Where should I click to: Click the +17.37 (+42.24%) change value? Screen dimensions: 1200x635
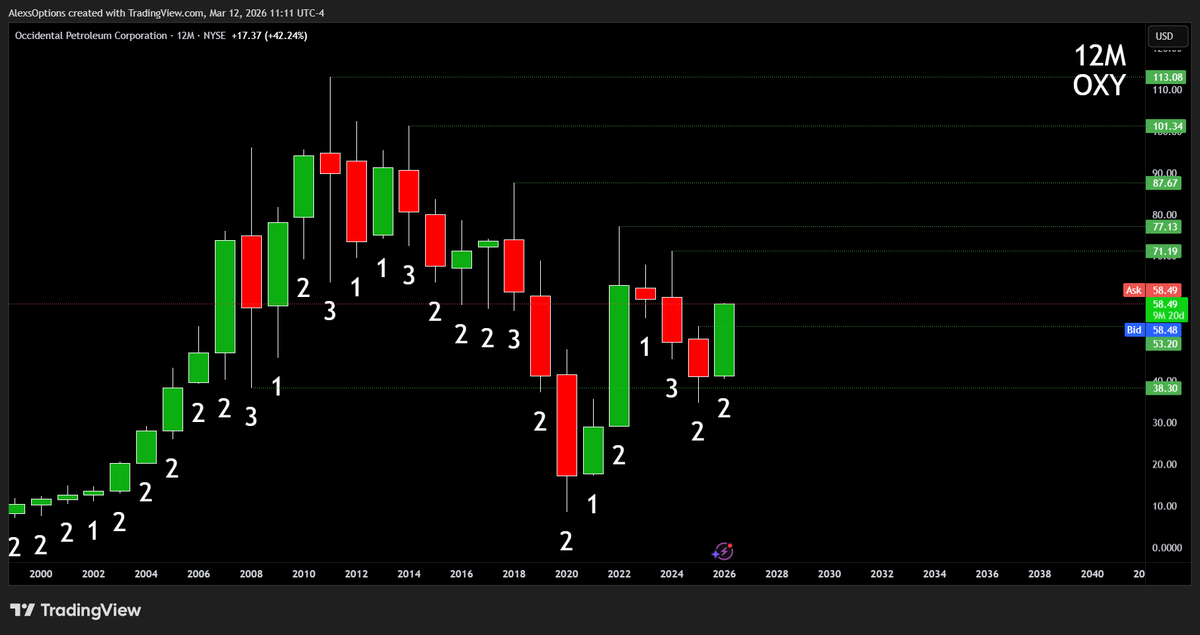pyautogui.click(x=267, y=36)
